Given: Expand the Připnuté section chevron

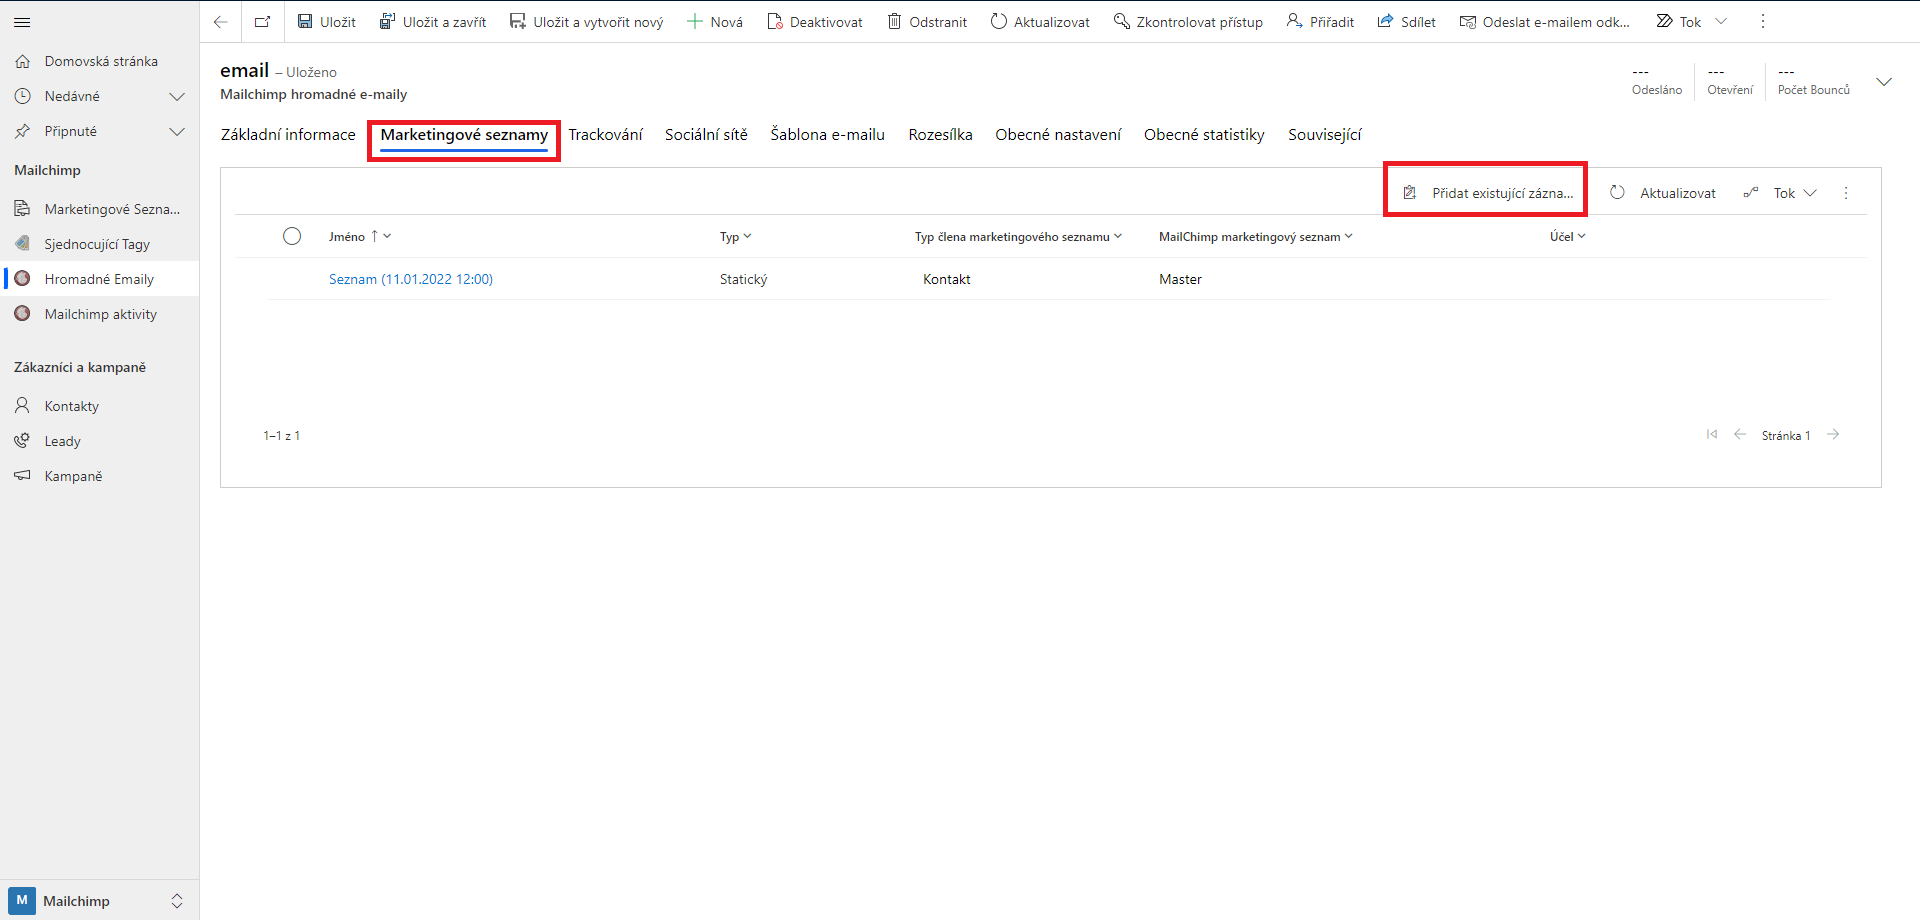Looking at the screenshot, I should (177, 131).
